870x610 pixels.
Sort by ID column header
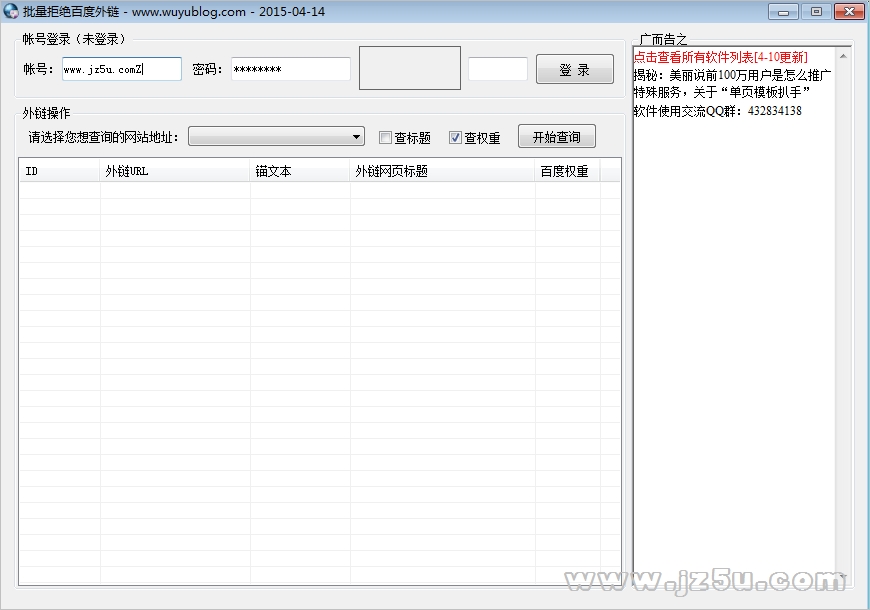pyautogui.click(x=60, y=171)
